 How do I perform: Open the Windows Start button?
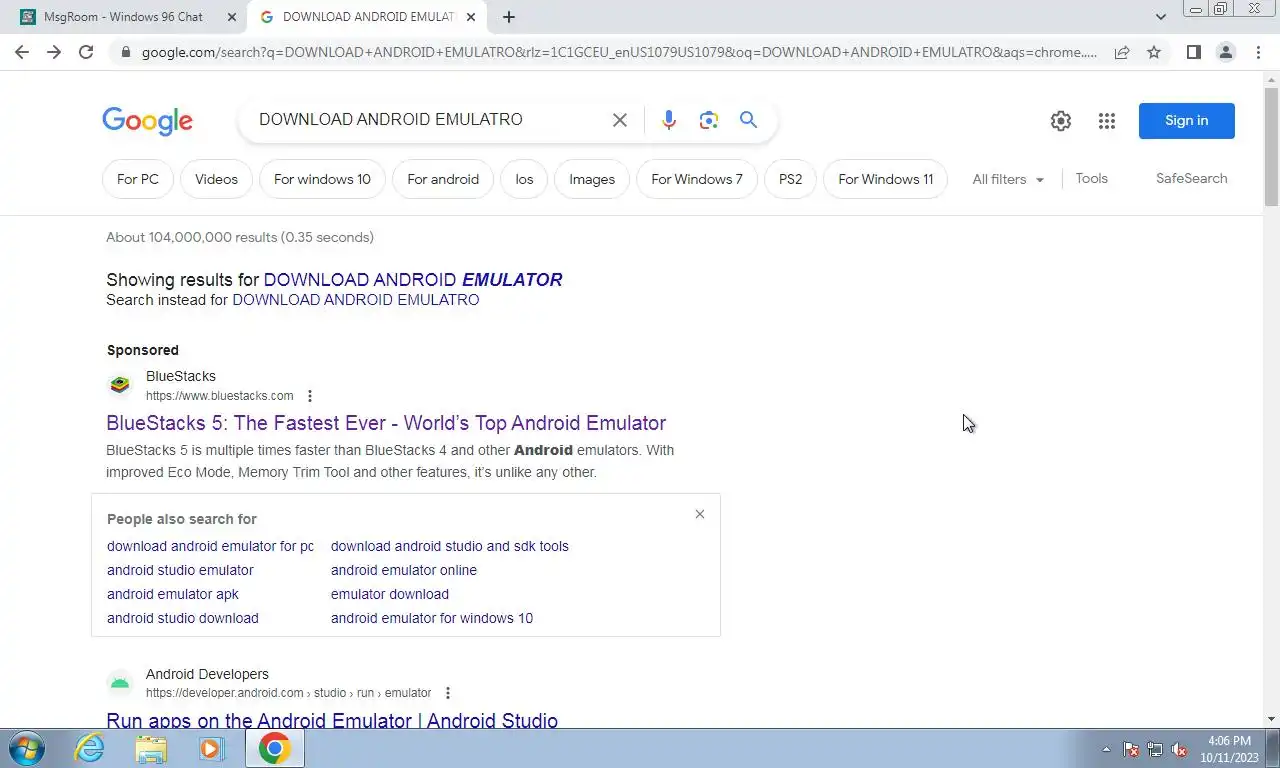(x=25, y=748)
